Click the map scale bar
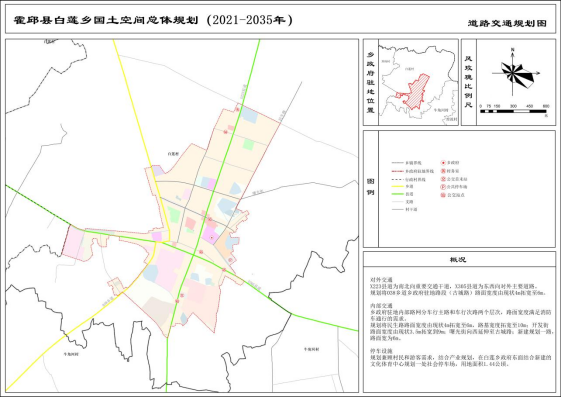Screen dimensions: 561x397 (514, 111)
